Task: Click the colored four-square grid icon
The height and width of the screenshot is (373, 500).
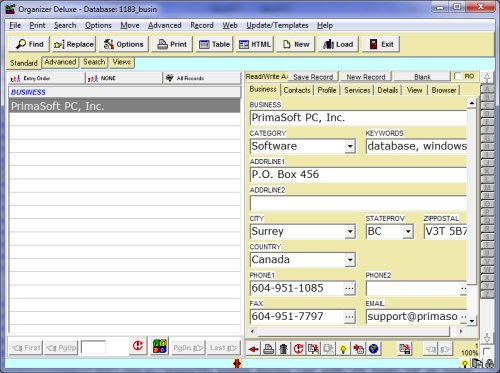Action: coord(160,346)
